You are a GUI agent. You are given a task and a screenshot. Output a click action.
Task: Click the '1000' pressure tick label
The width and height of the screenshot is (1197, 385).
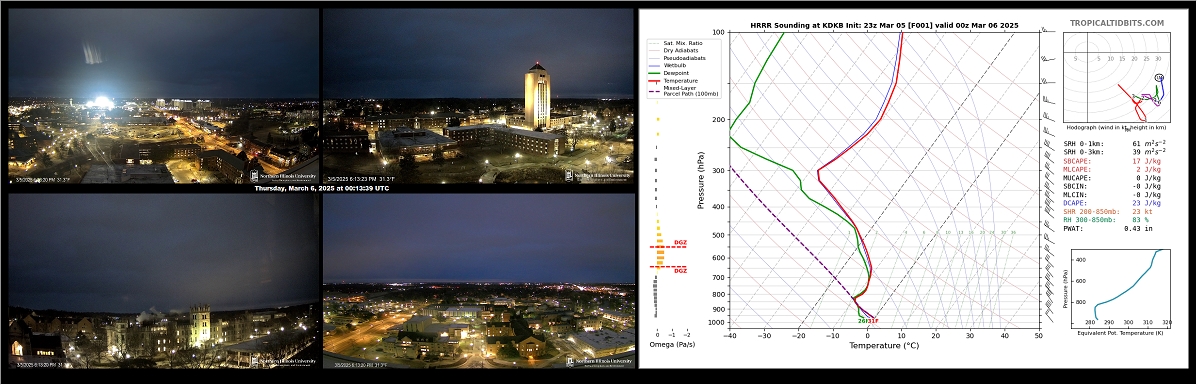point(717,323)
